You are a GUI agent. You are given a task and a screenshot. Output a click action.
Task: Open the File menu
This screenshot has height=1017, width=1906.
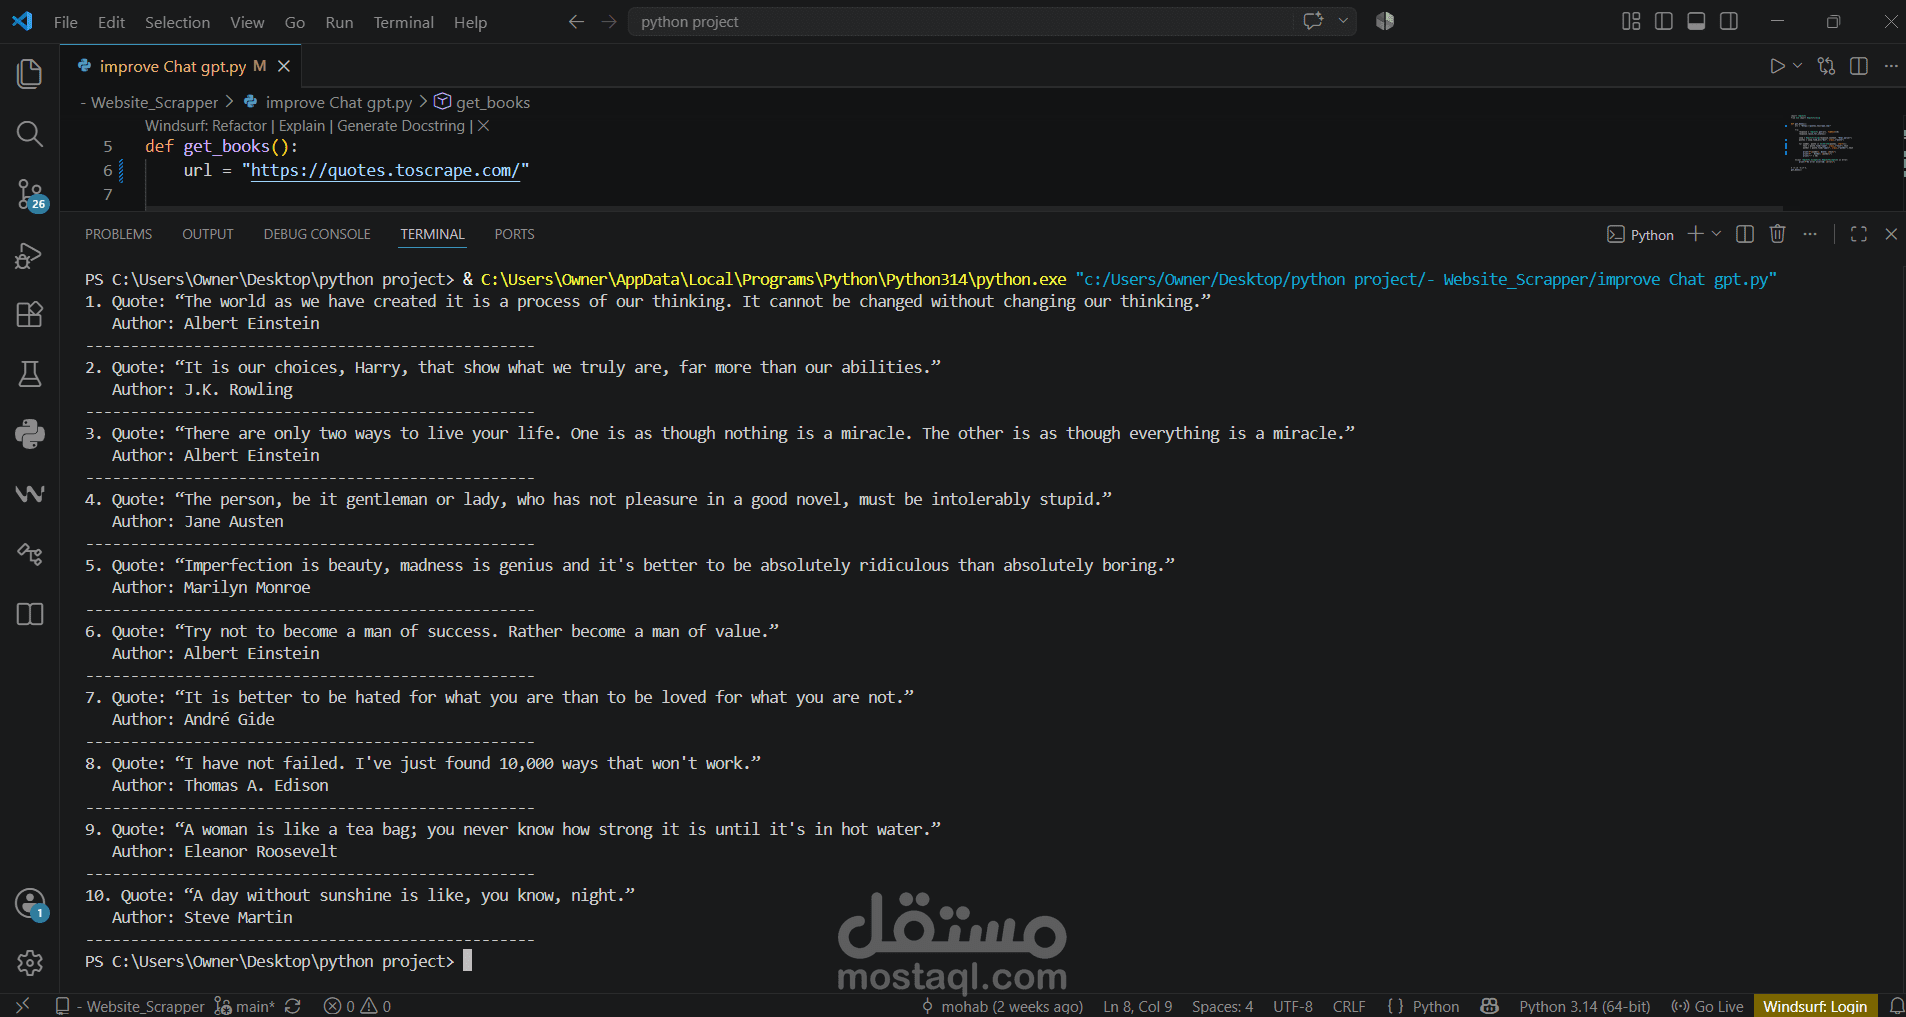(66, 22)
